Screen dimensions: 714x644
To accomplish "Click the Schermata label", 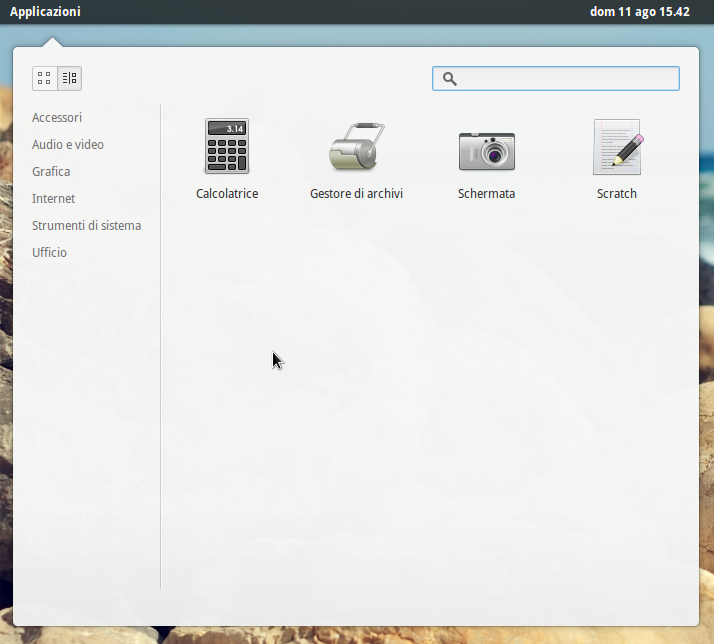I will pyautogui.click(x=486, y=194).
